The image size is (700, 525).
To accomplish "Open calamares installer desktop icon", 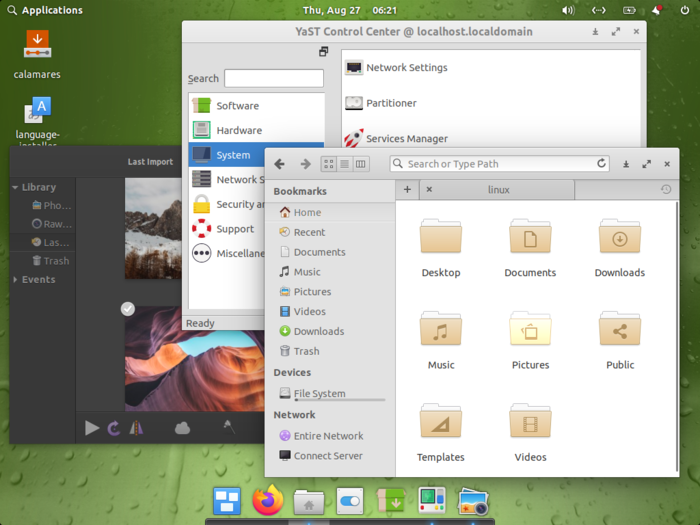I will (37, 45).
